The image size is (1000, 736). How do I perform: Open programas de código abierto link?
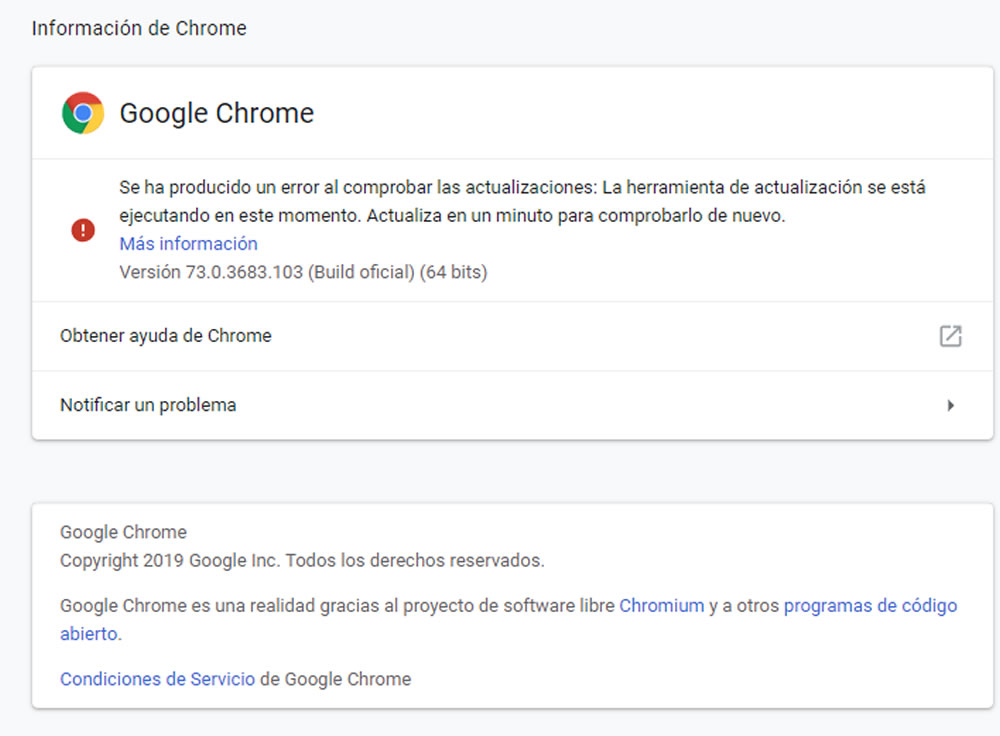click(x=870, y=606)
